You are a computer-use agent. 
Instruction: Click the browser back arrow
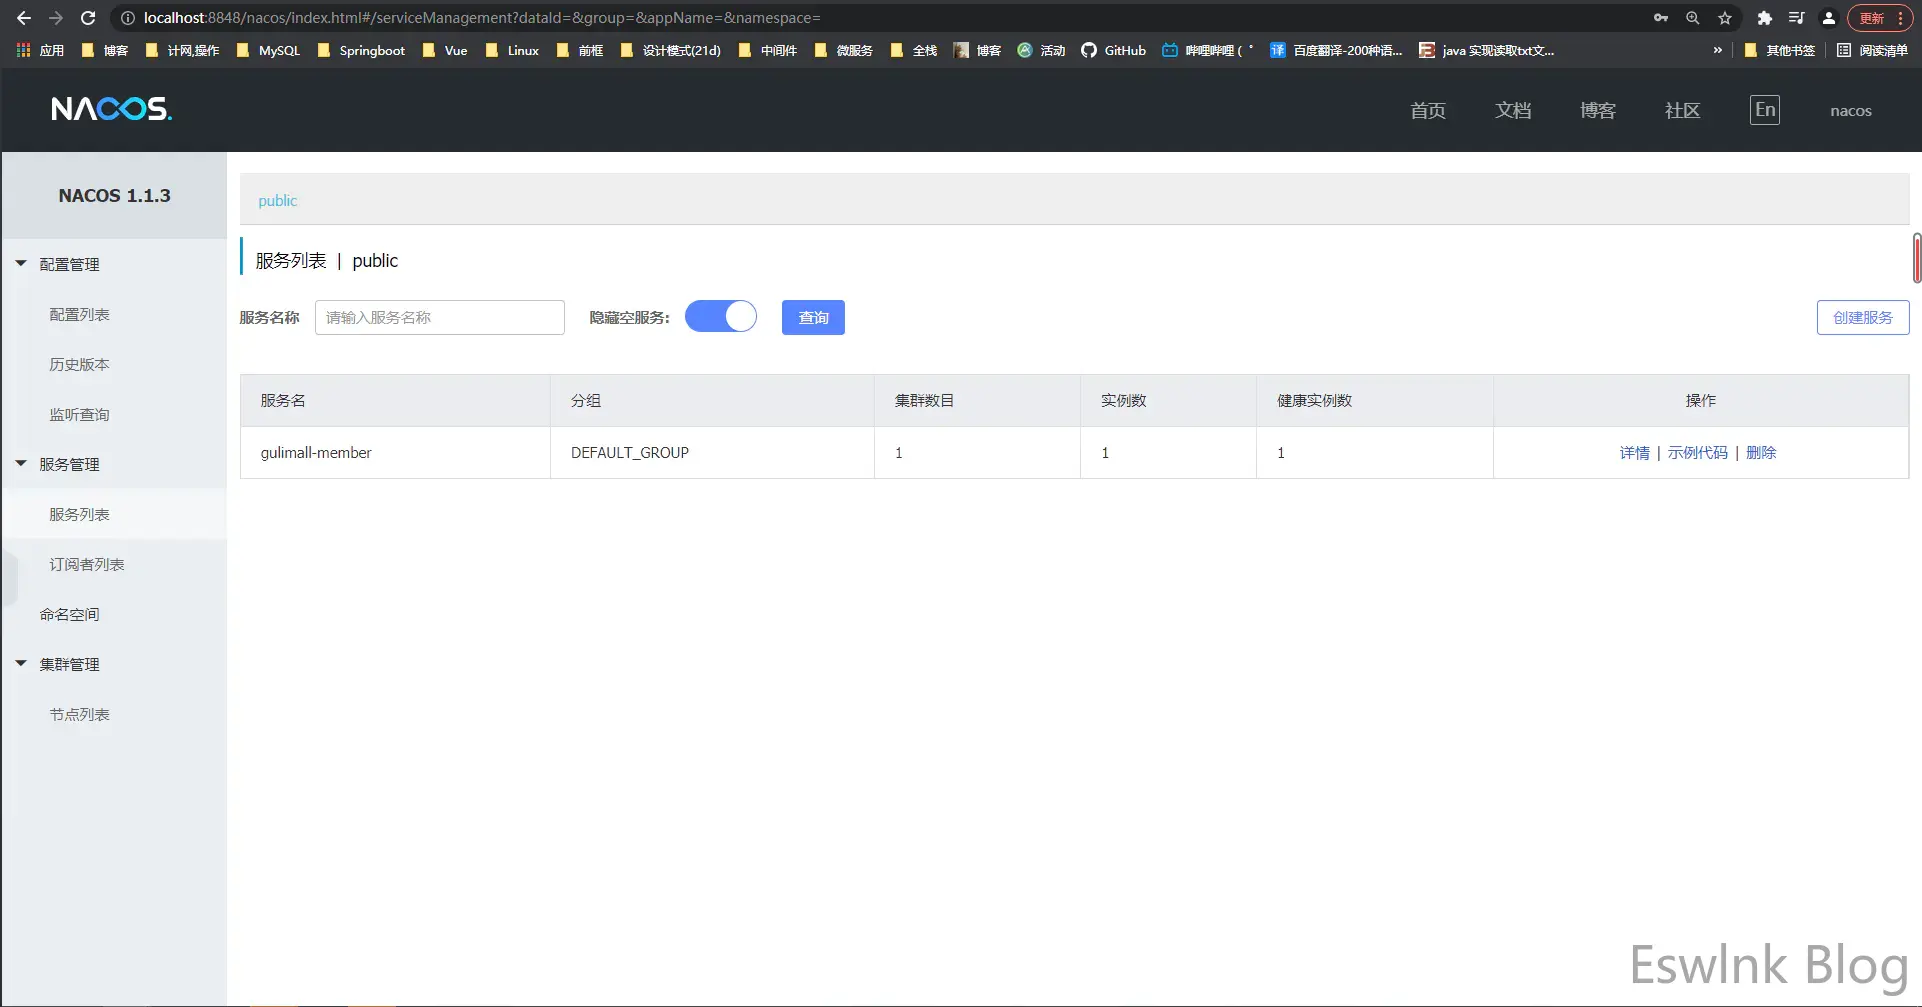[x=24, y=18]
